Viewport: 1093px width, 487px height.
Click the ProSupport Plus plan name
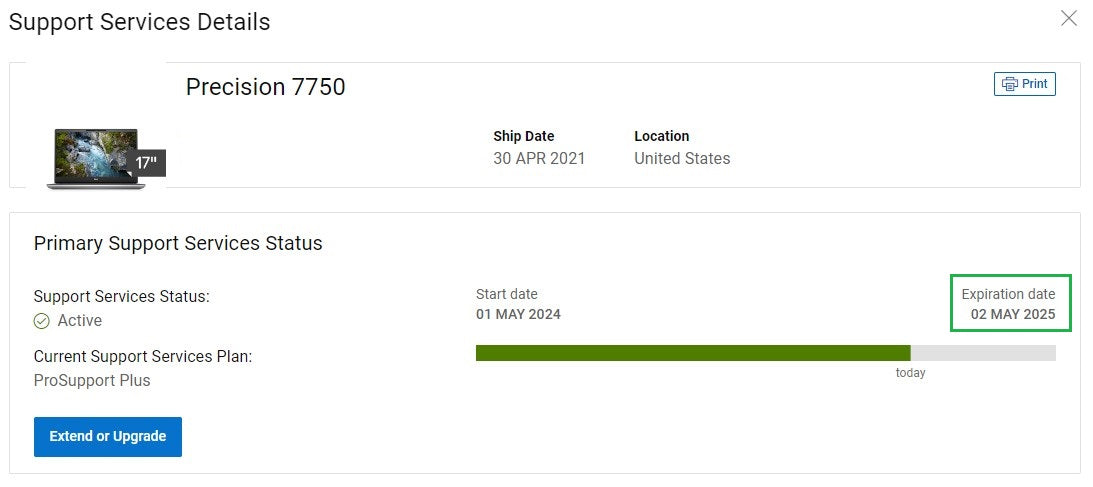pyautogui.click(x=92, y=380)
